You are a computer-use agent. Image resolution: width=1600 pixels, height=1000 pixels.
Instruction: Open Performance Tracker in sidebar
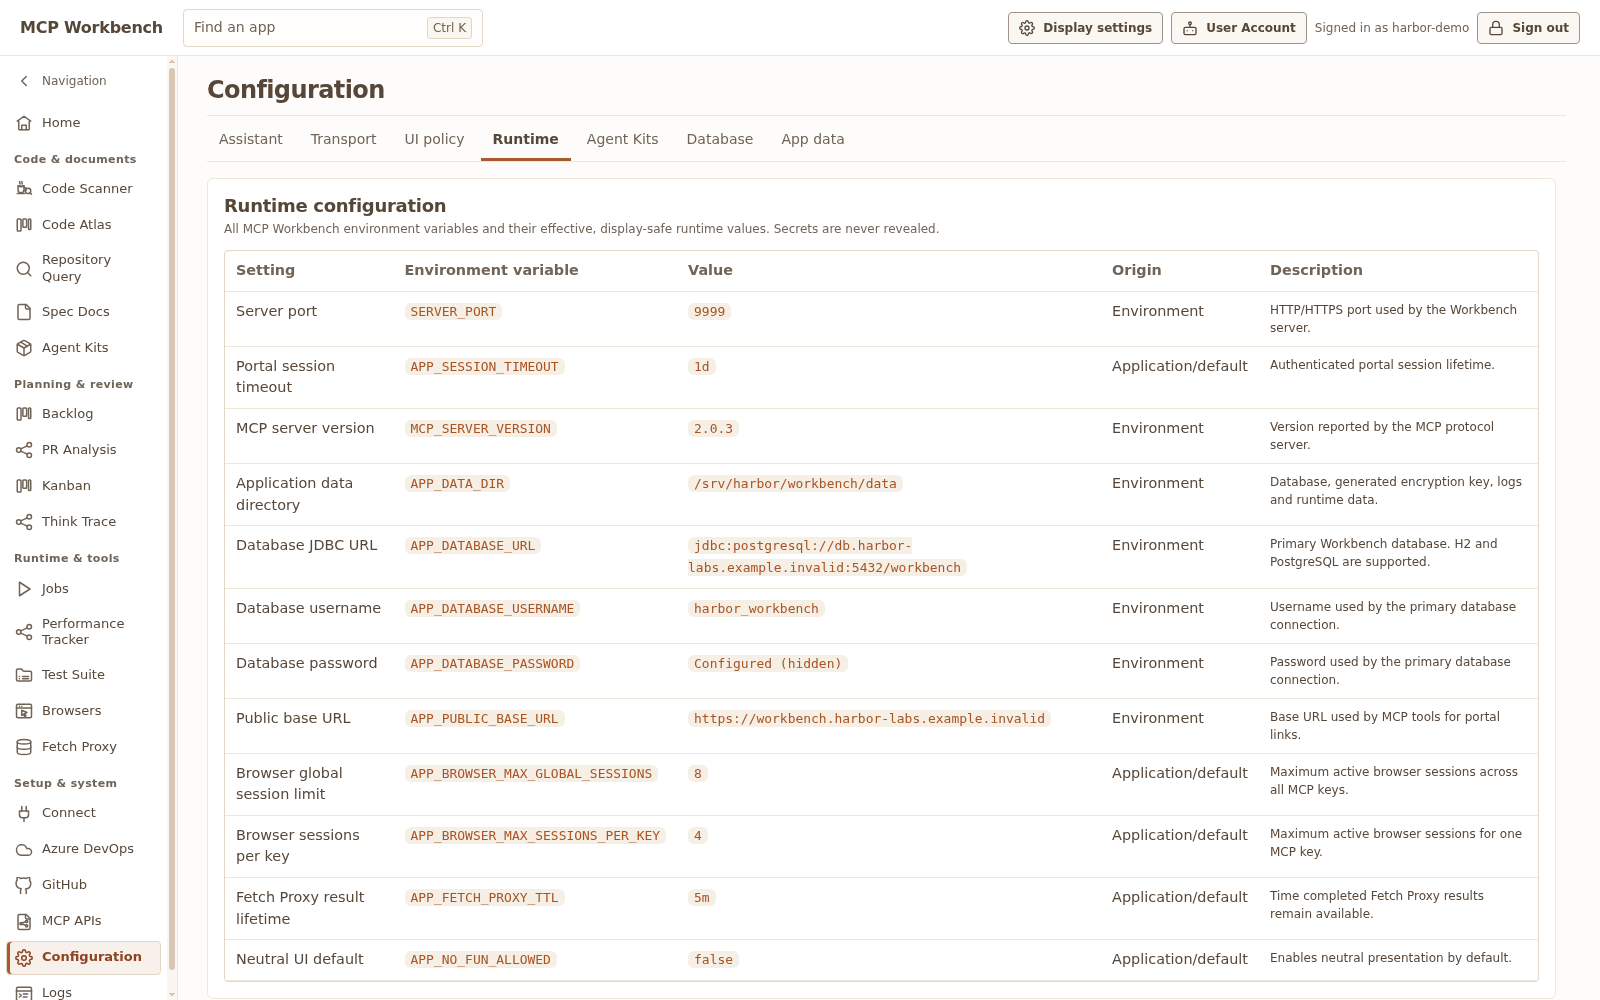pyautogui.click(x=84, y=632)
